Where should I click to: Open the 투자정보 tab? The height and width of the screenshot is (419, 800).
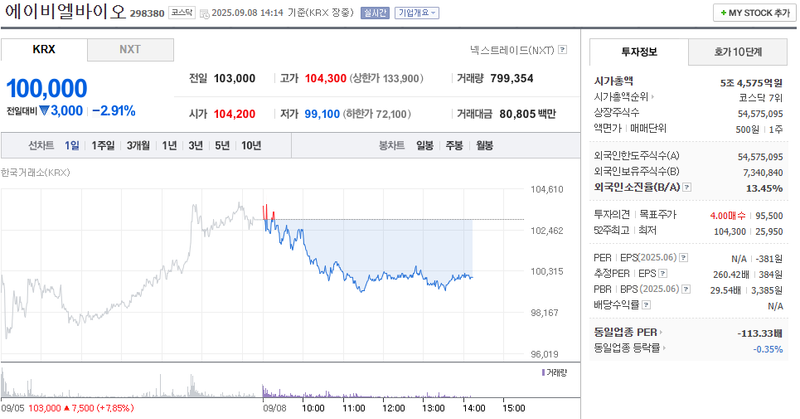coord(639,52)
